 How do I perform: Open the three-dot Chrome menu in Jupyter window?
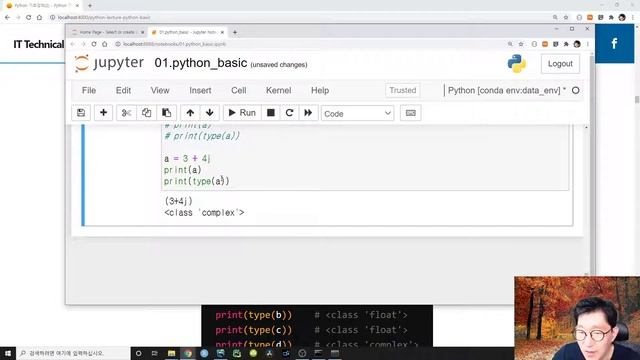(x=588, y=44)
